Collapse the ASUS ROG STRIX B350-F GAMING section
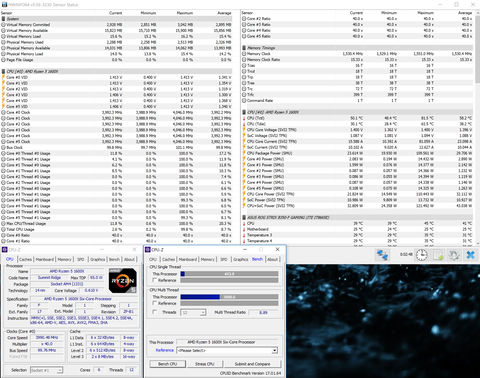 (x=357, y=217)
